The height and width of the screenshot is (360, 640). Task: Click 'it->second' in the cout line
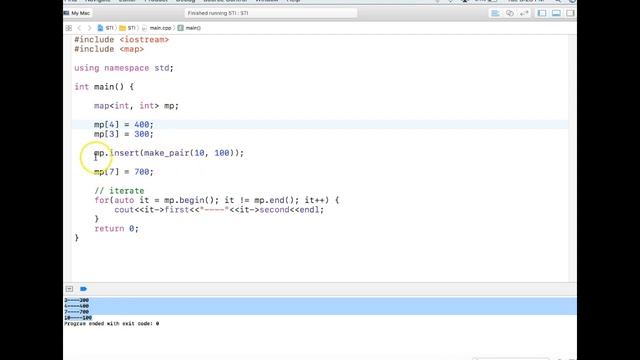pyautogui.click(x=264, y=210)
